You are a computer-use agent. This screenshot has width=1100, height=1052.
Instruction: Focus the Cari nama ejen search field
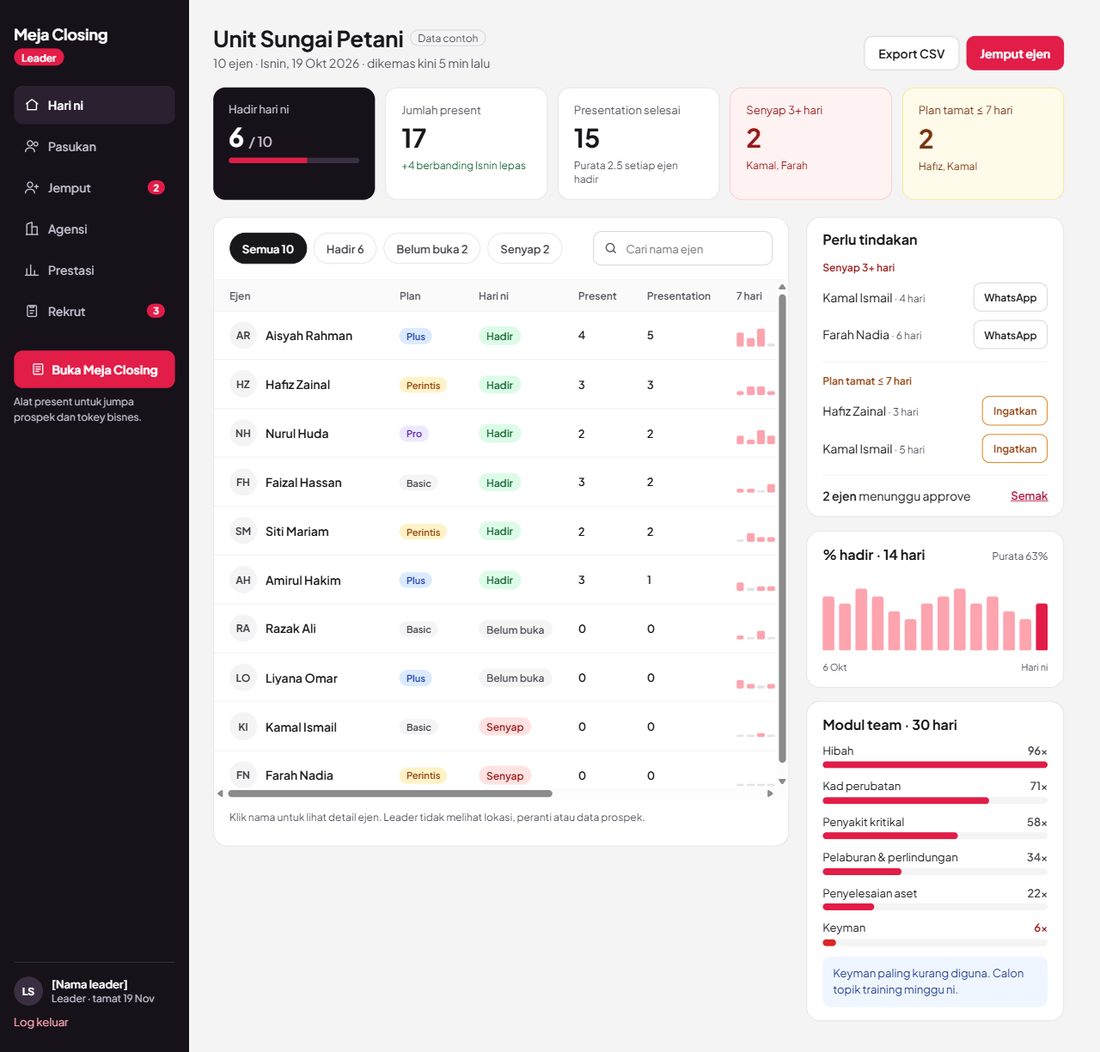pyautogui.click(x=683, y=248)
